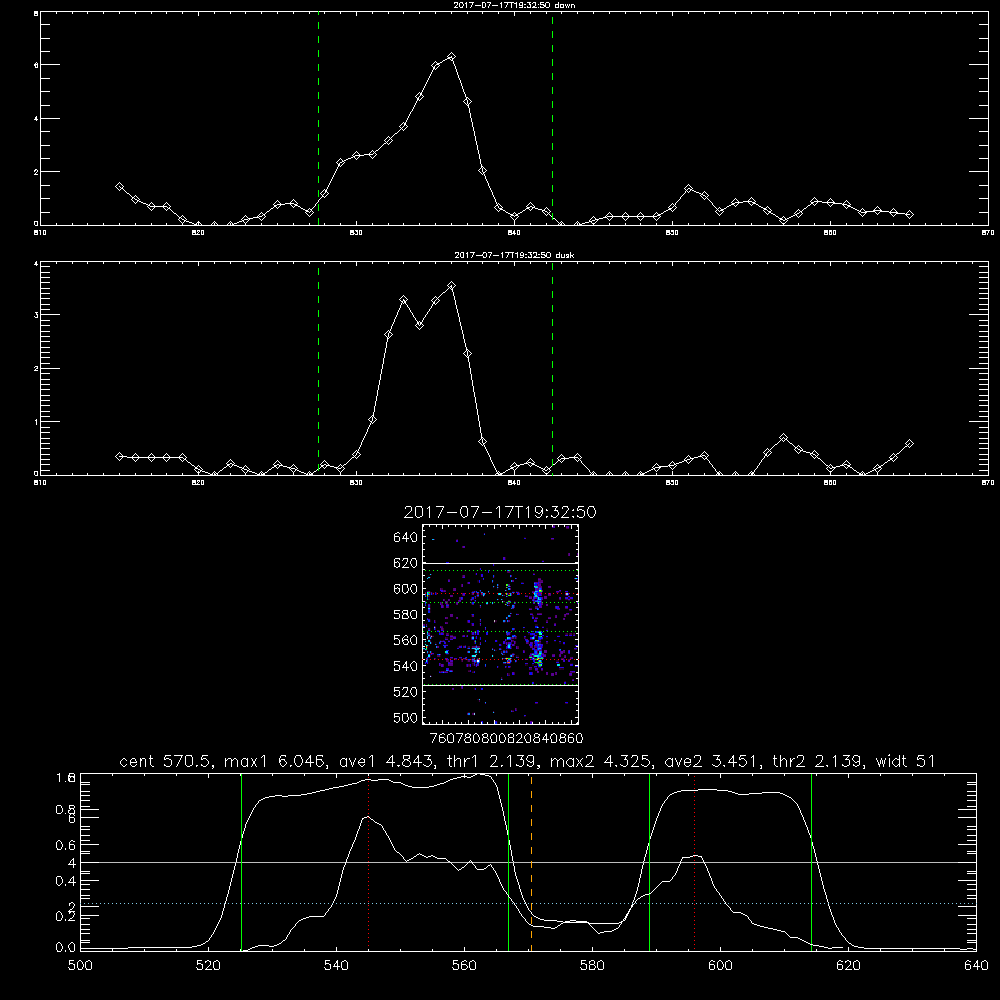Click the last diamond marker of the dusk curve
This screenshot has height=1000, width=1000.
(x=909, y=443)
